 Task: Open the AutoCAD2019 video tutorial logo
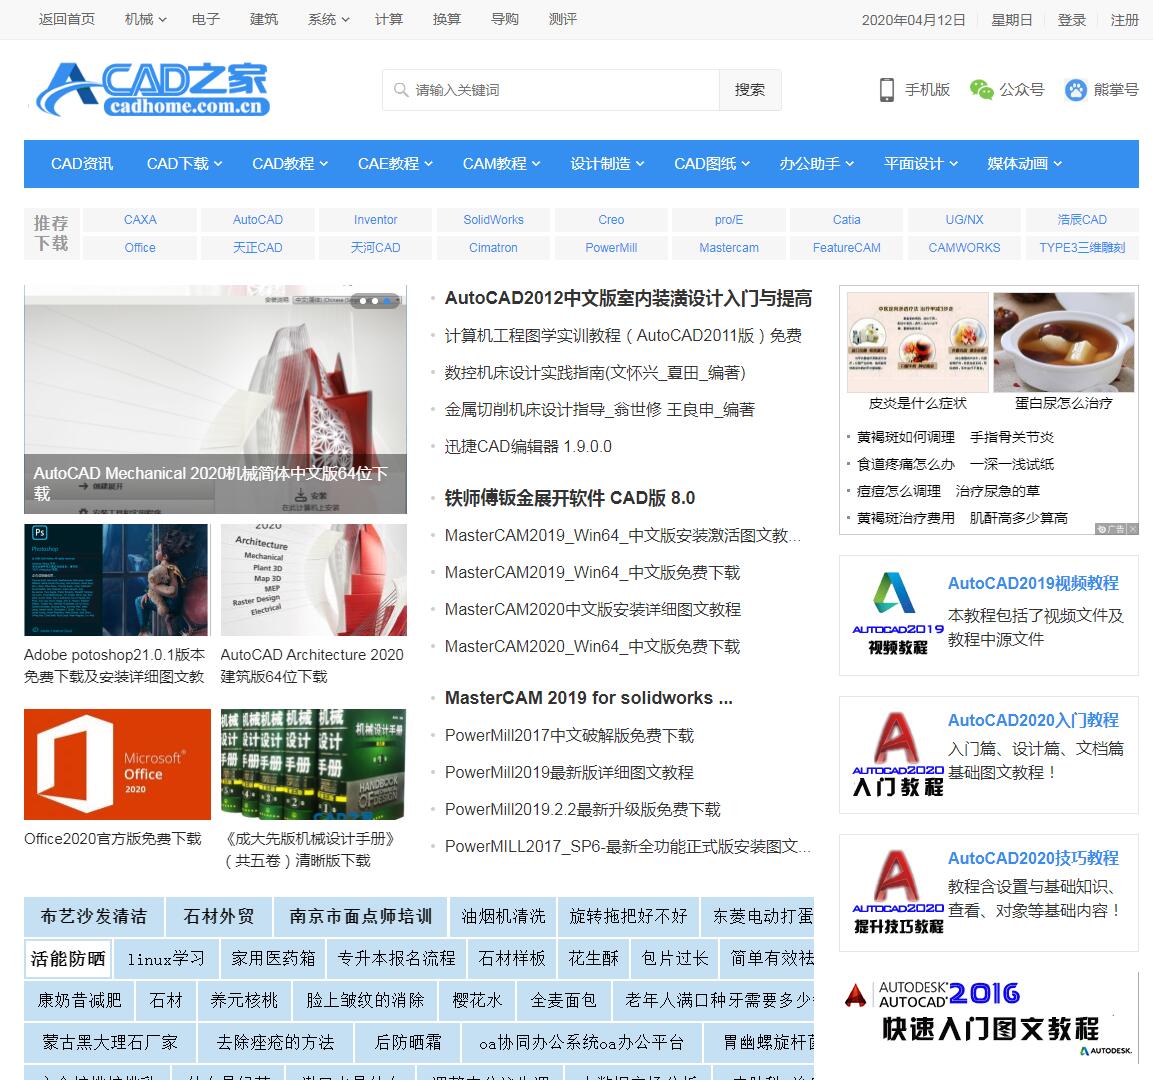897,614
